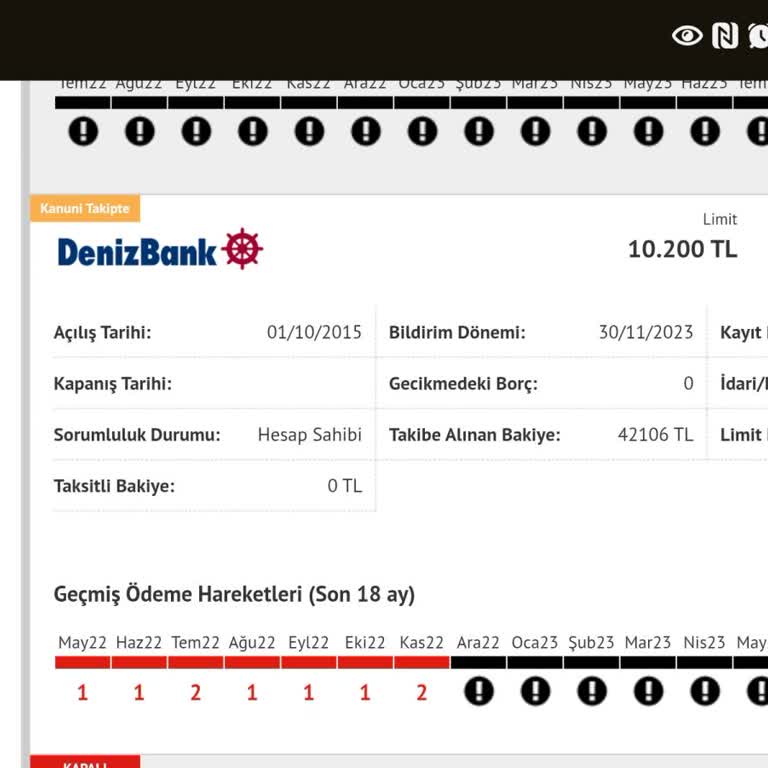Viewport: 768px width, 768px height.
Task: Click the Kapanış Tarihi label
Action: pyautogui.click(x=113, y=384)
